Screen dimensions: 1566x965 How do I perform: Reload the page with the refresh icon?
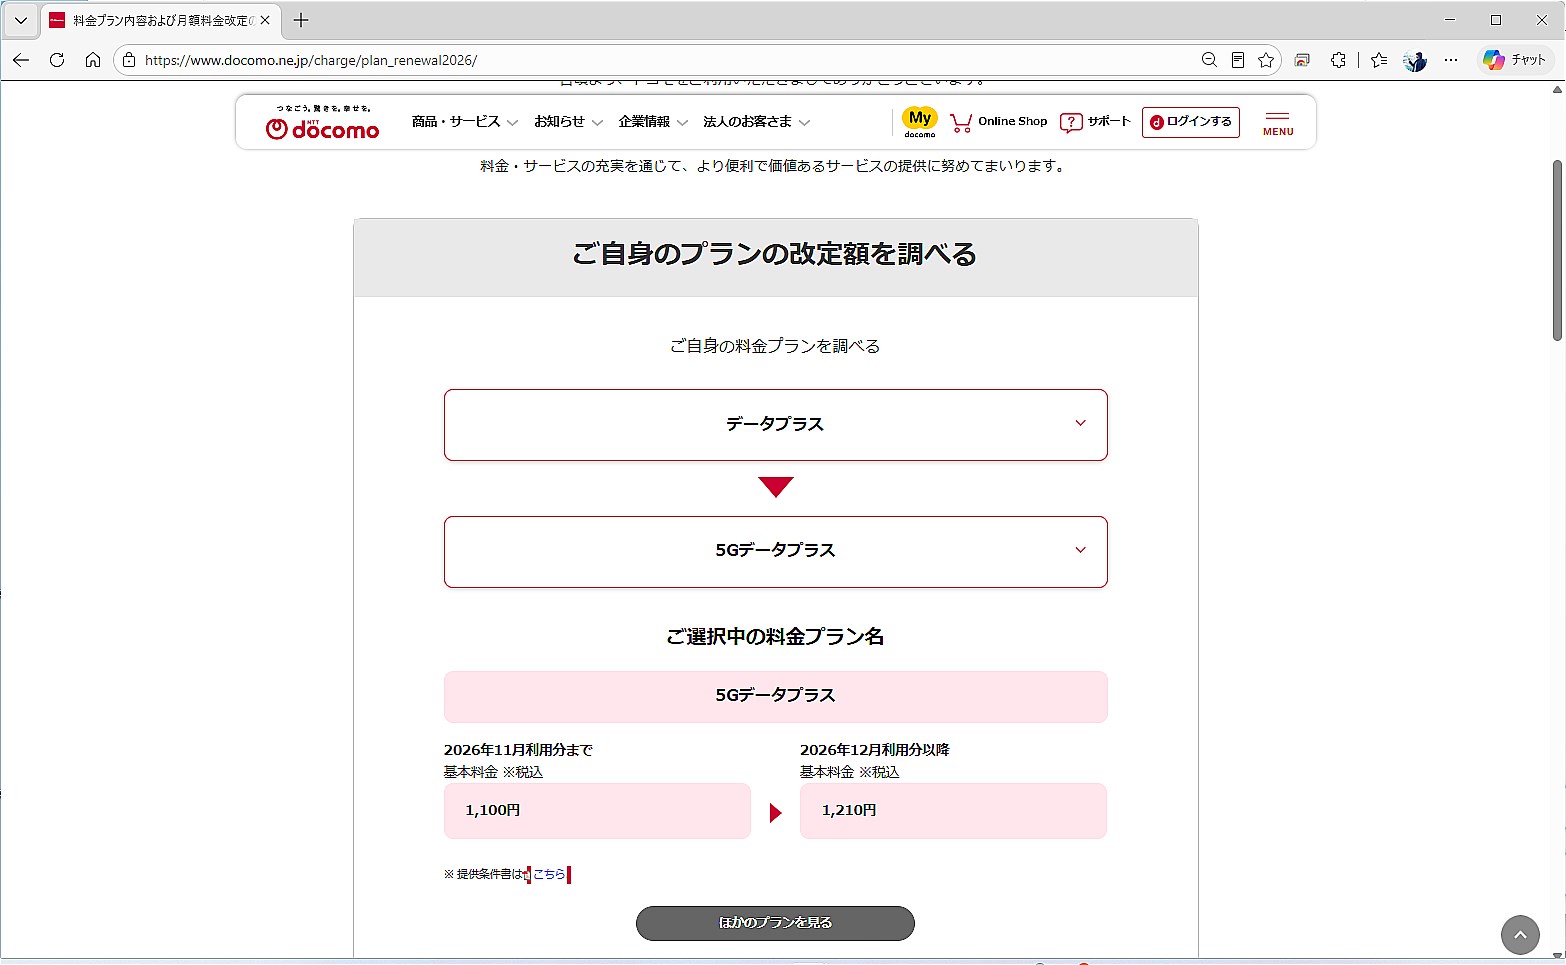pos(57,60)
